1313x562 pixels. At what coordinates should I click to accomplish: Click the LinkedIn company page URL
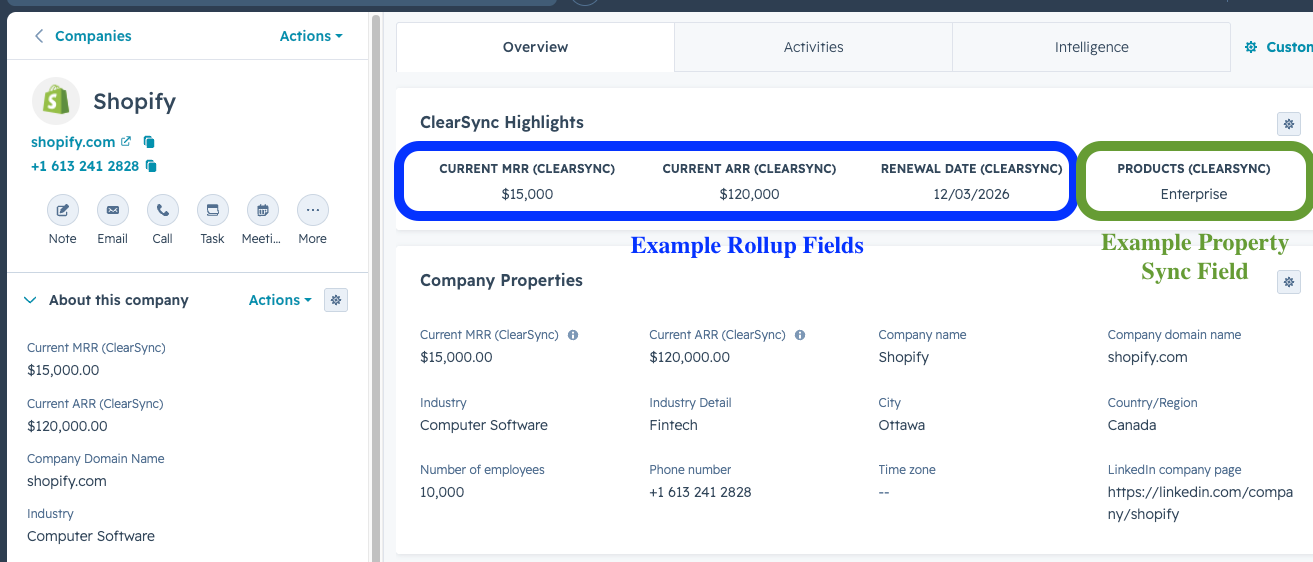1200,503
